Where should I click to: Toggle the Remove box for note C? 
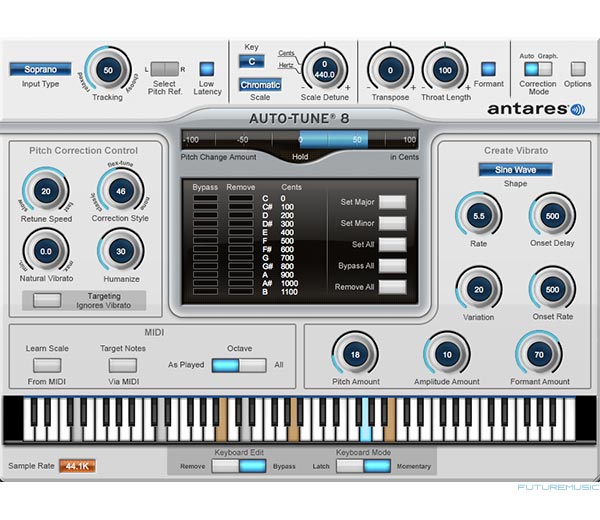[241, 198]
